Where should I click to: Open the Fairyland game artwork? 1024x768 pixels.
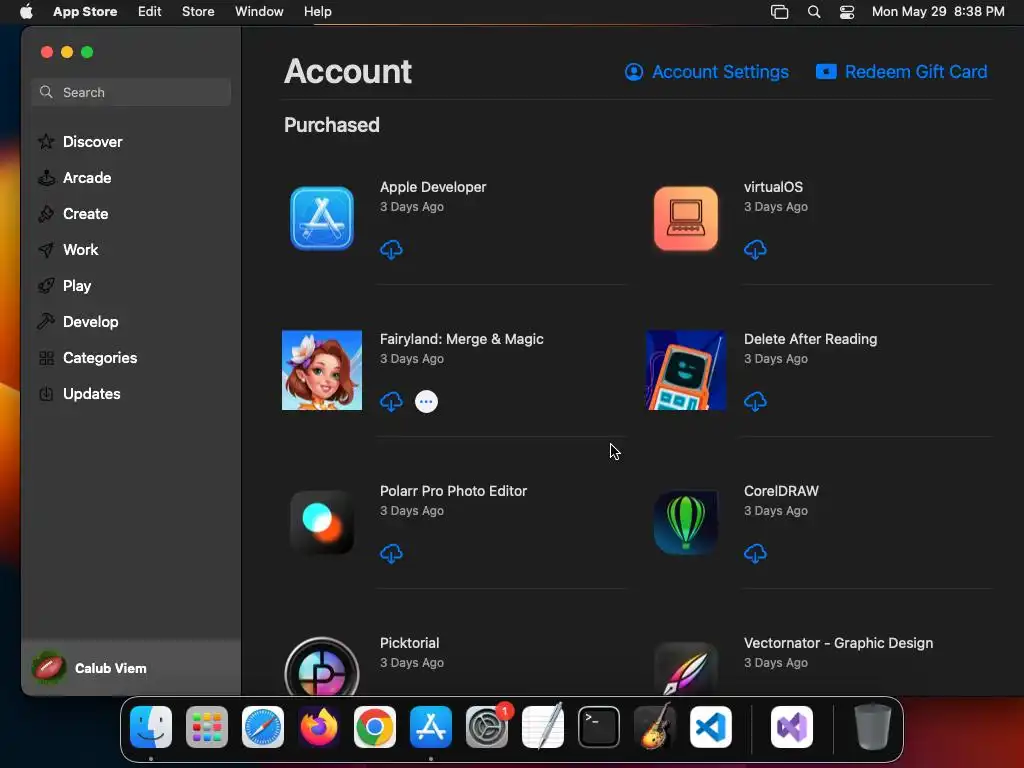[322, 370]
